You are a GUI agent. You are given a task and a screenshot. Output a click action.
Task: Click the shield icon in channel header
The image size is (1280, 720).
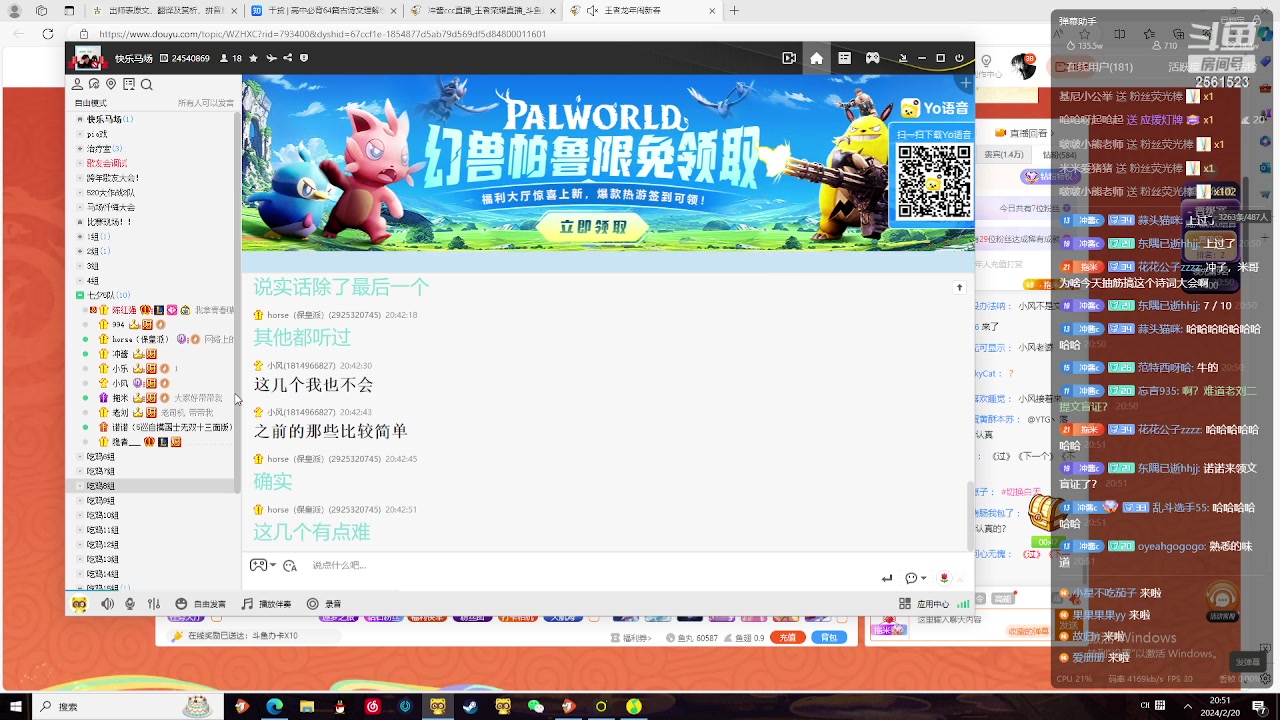[304, 58]
